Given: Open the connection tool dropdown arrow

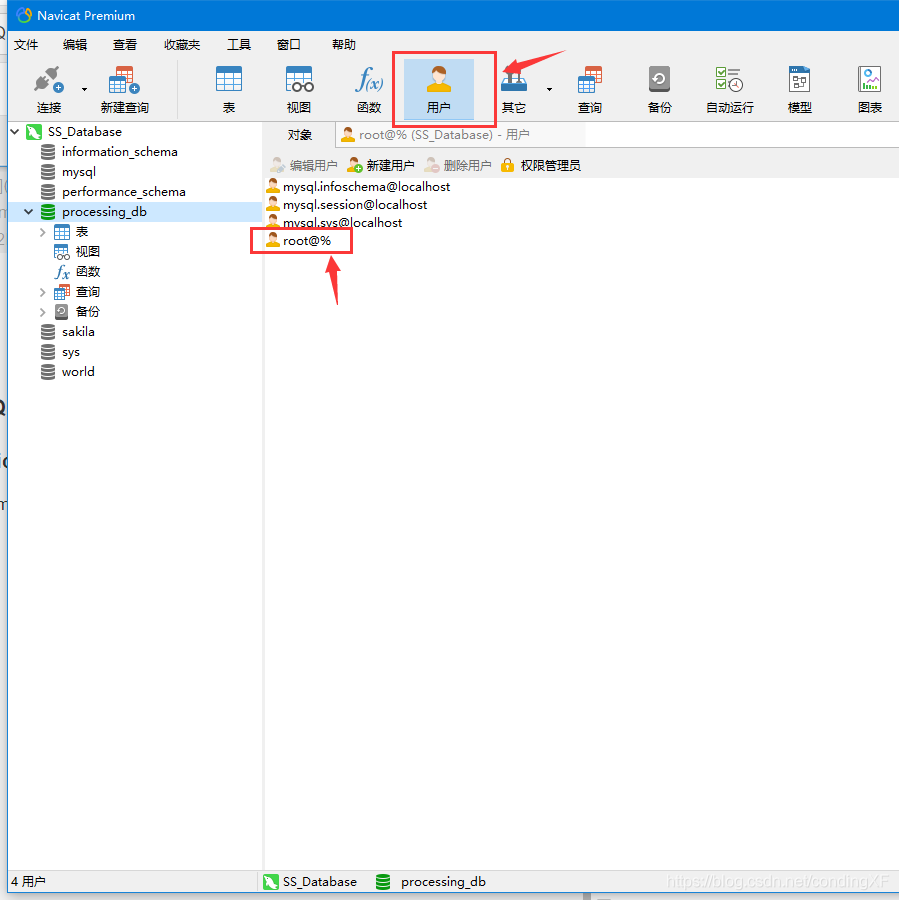Looking at the screenshot, I should tap(84, 90).
